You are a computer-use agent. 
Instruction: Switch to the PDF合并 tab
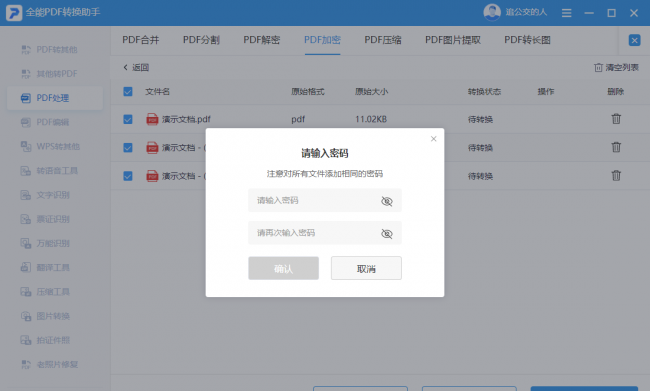tap(141, 40)
